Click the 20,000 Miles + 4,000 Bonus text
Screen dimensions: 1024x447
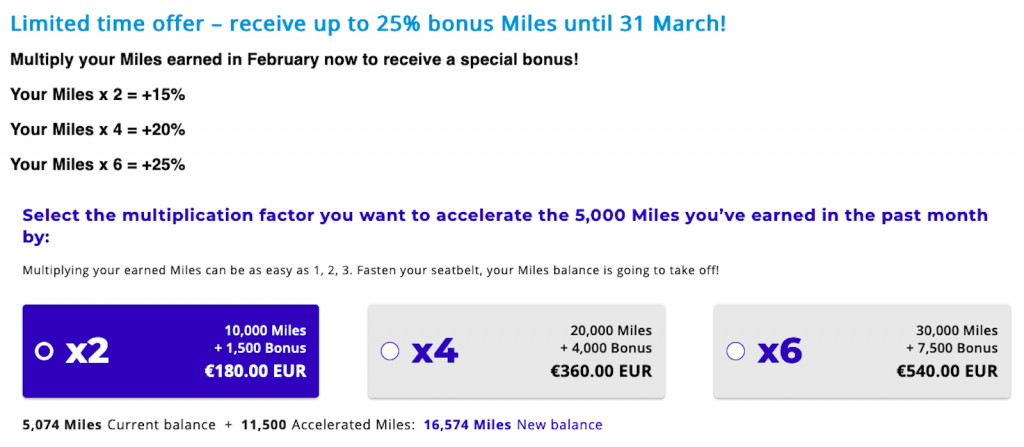(610, 339)
